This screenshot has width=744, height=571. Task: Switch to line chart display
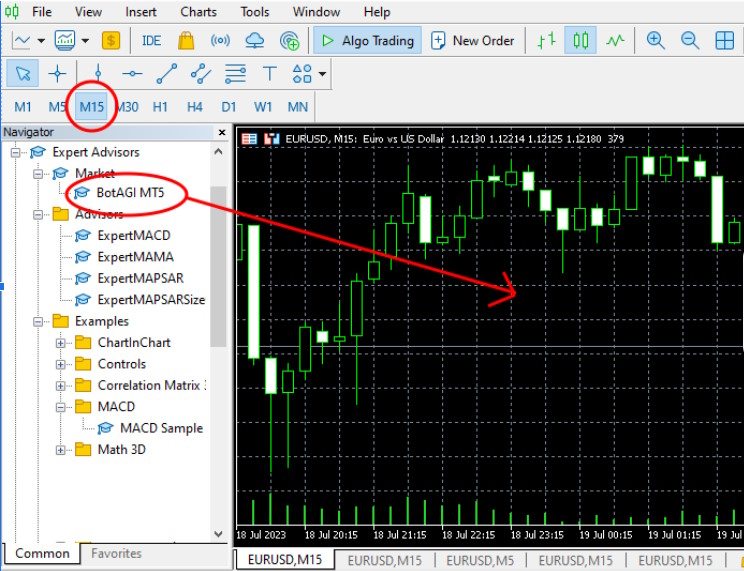pyautogui.click(x=615, y=41)
